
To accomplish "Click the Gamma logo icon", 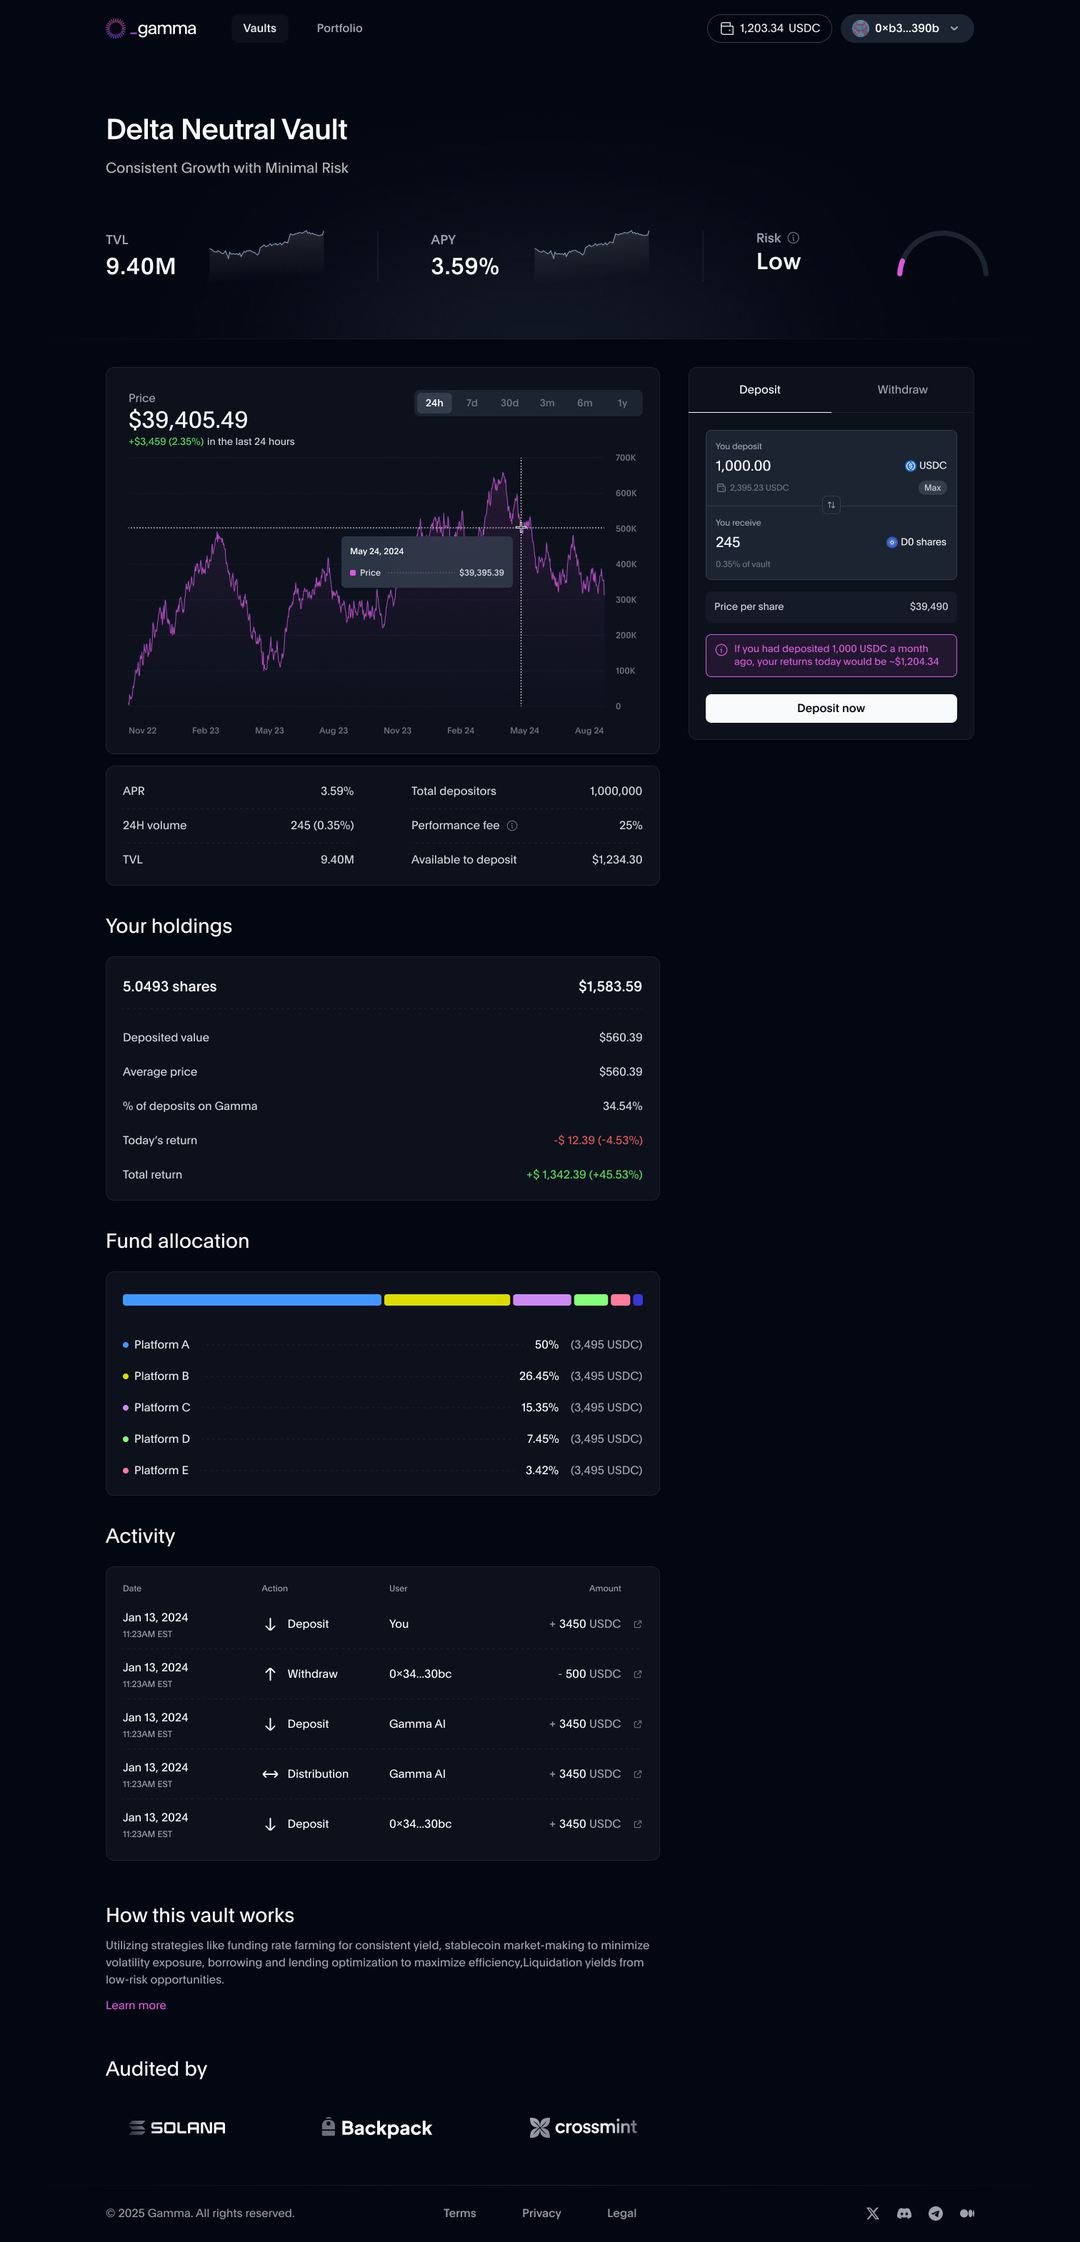I will (x=116, y=28).
